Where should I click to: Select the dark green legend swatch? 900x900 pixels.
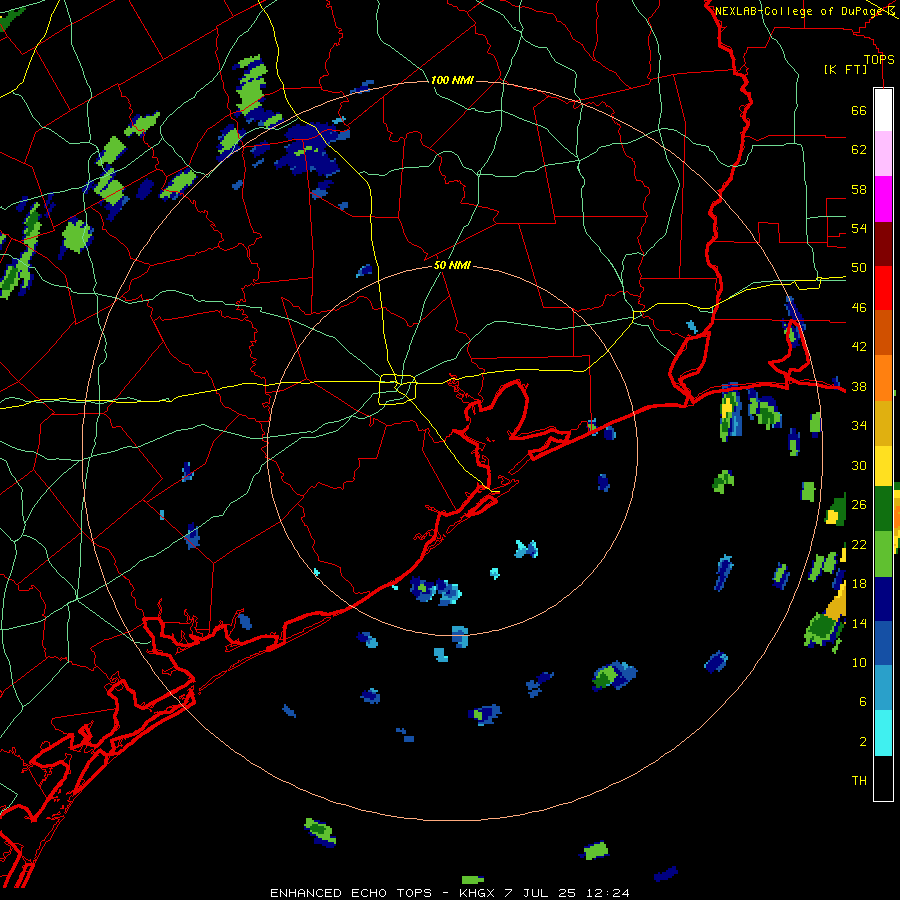tap(883, 509)
